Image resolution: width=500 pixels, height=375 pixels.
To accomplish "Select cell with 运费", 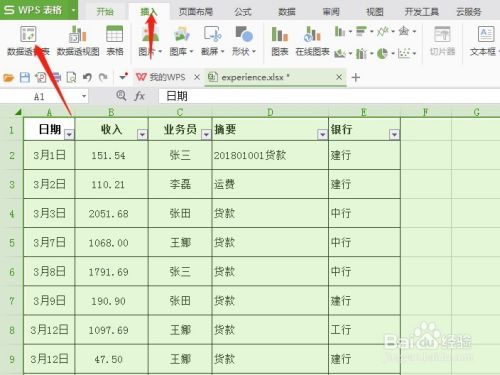I will [x=270, y=184].
